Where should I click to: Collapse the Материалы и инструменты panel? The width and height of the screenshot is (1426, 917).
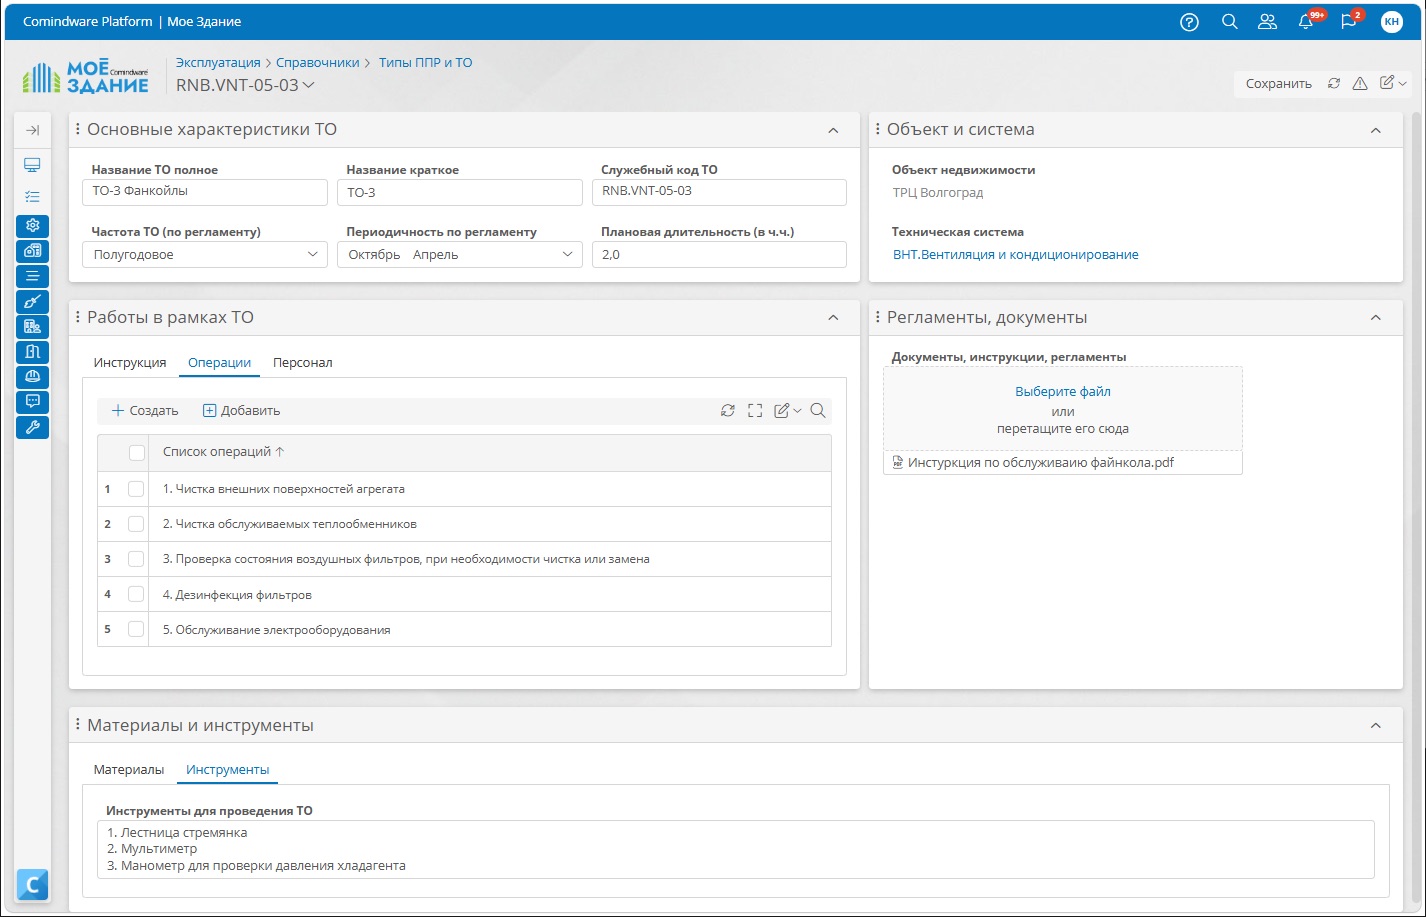(1376, 726)
